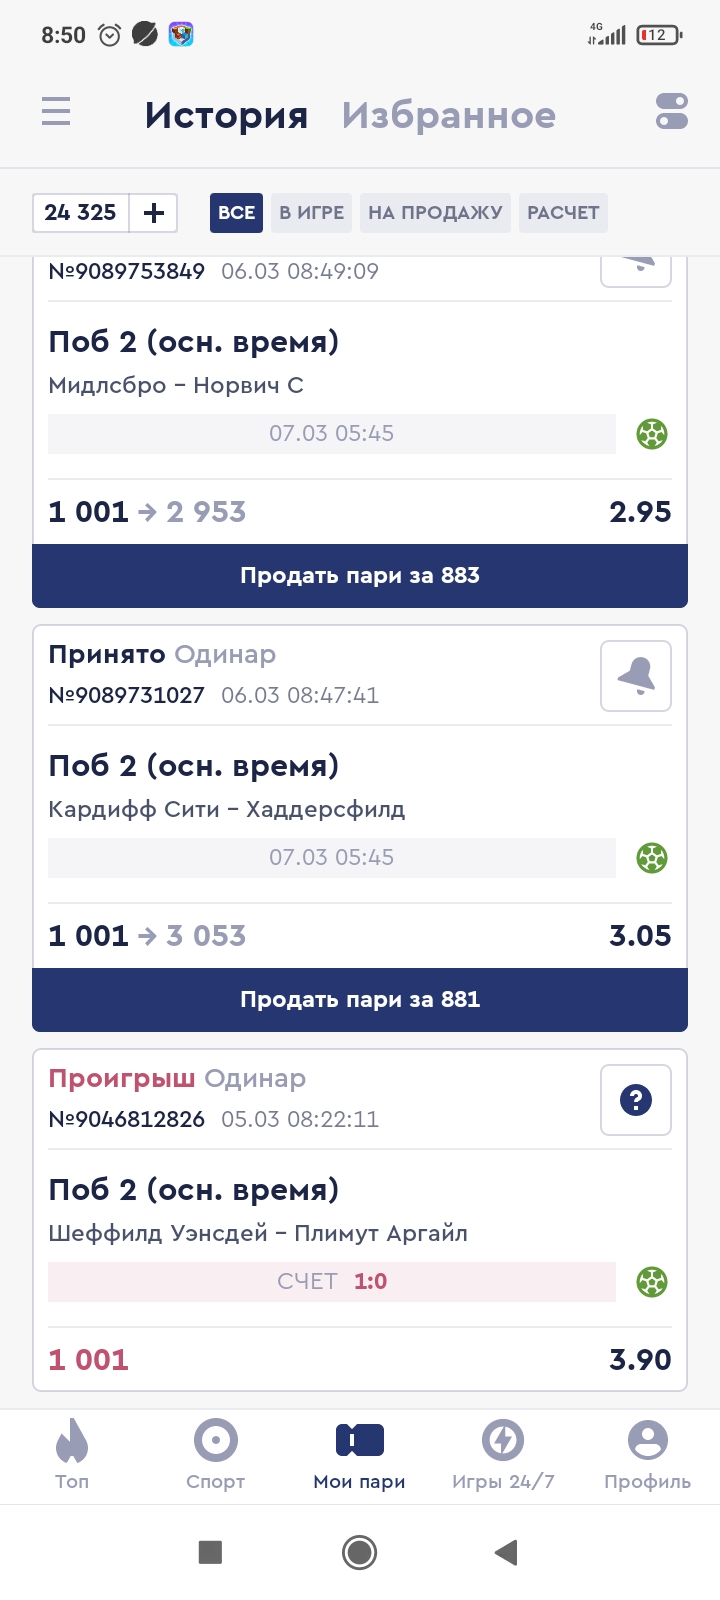720x1600 pixels.
Task: Switch to the Избранное tab
Action: (x=448, y=116)
